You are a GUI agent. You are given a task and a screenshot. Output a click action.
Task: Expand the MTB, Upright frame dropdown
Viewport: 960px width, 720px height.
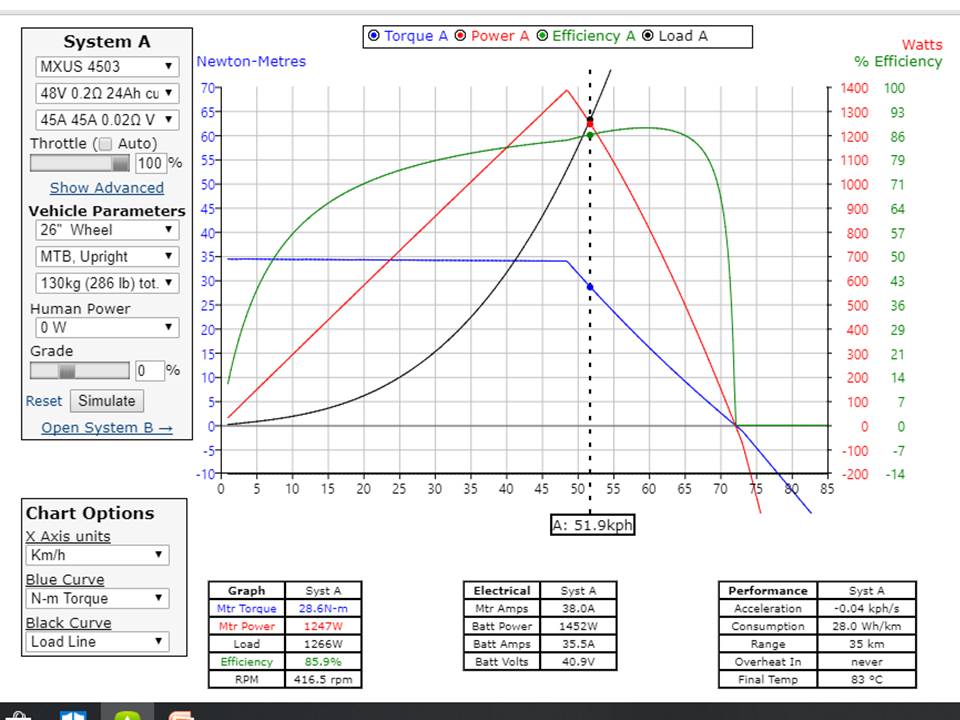point(105,256)
